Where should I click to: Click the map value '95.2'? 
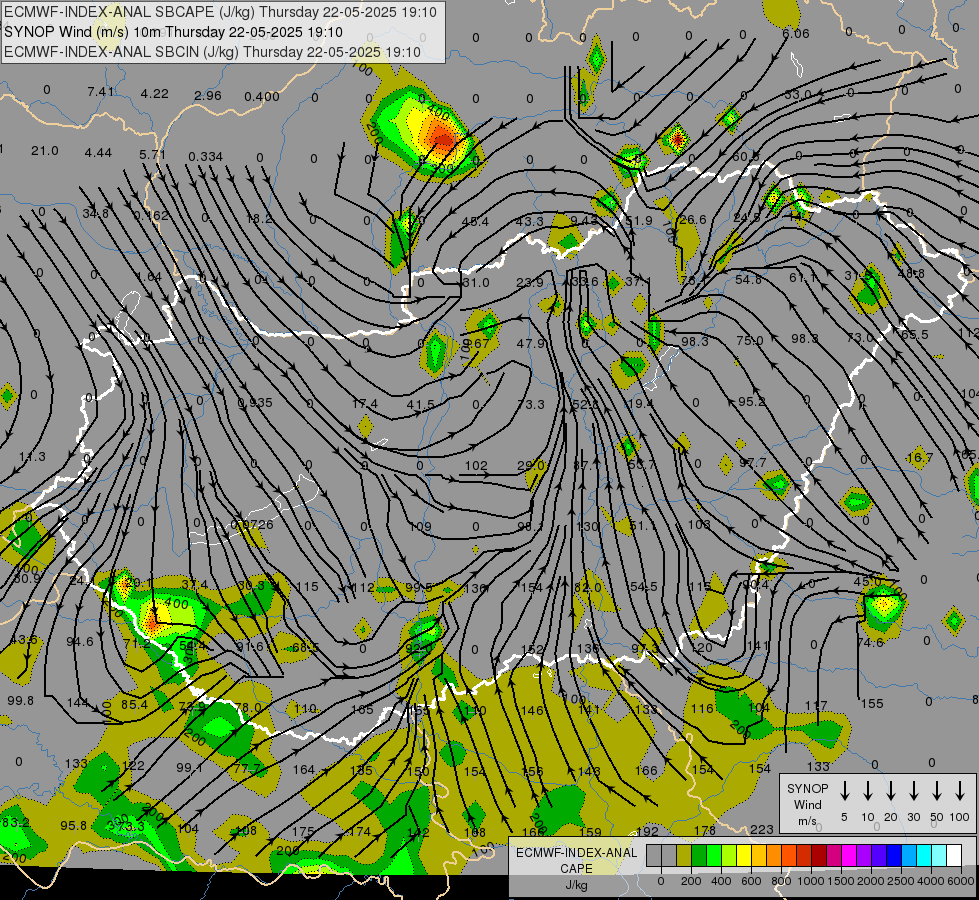coord(752,402)
